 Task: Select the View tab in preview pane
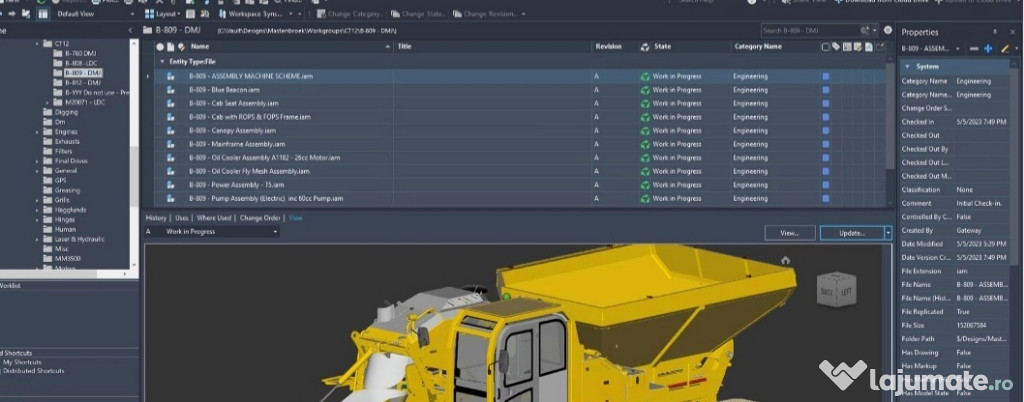[x=295, y=218]
